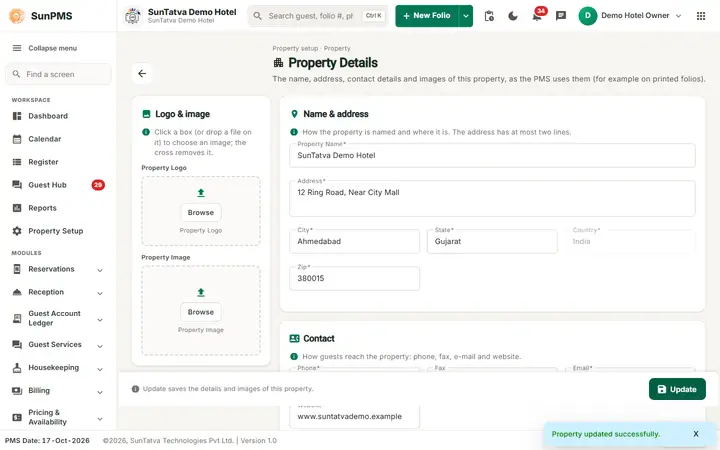Click the Calendar sidebar icon
This screenshot has height=450, width=720.
pos(17,139)
